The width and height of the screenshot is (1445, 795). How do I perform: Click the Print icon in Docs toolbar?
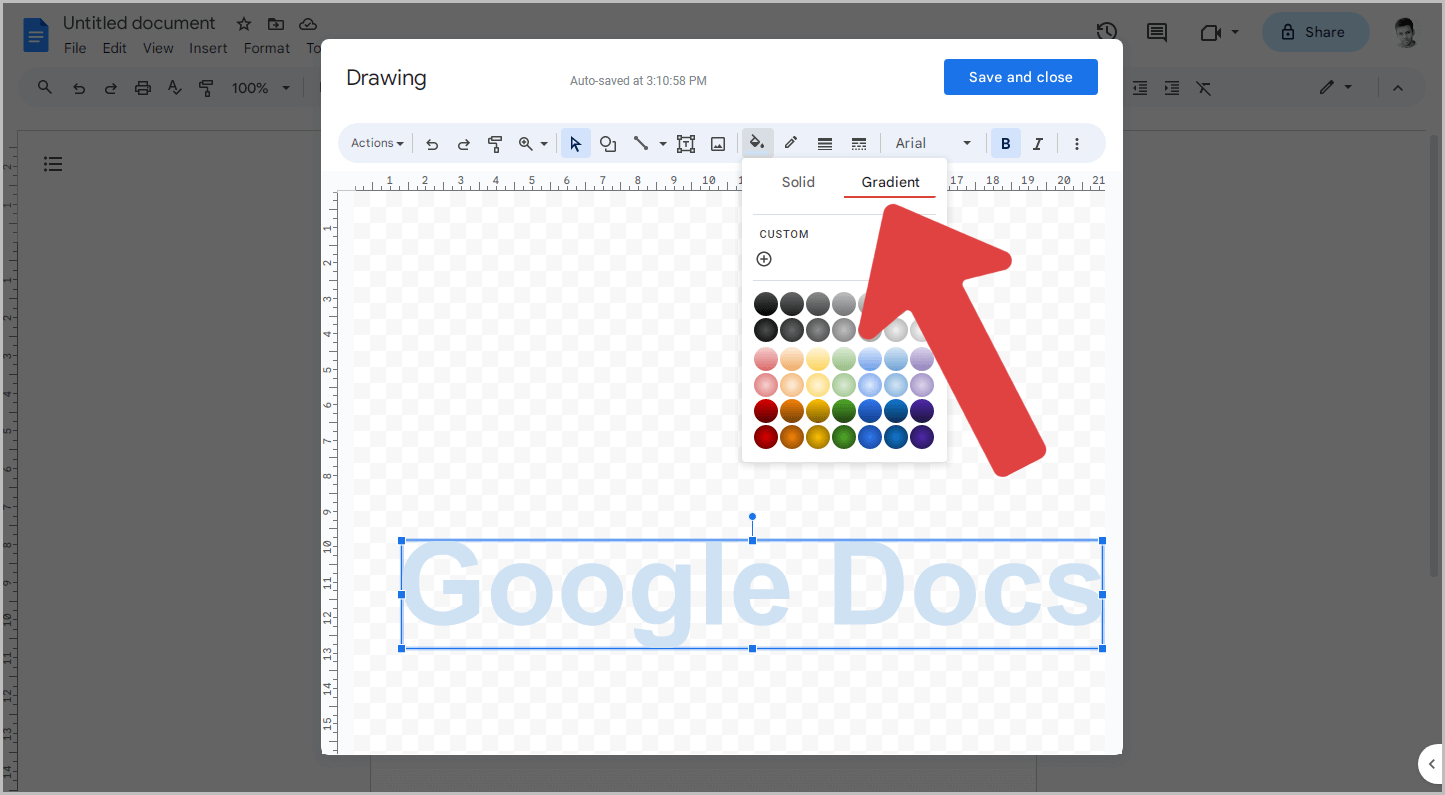coord(143,88)
